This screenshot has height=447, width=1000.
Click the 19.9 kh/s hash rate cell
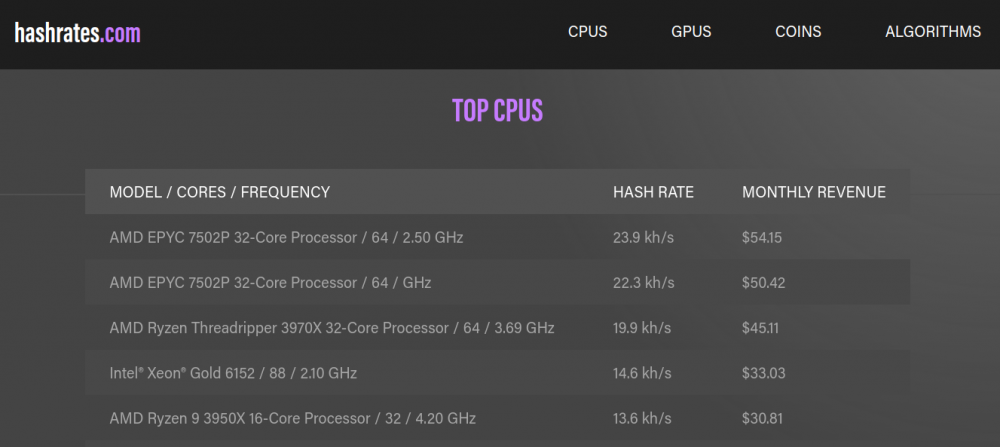[x=642, y=328]
